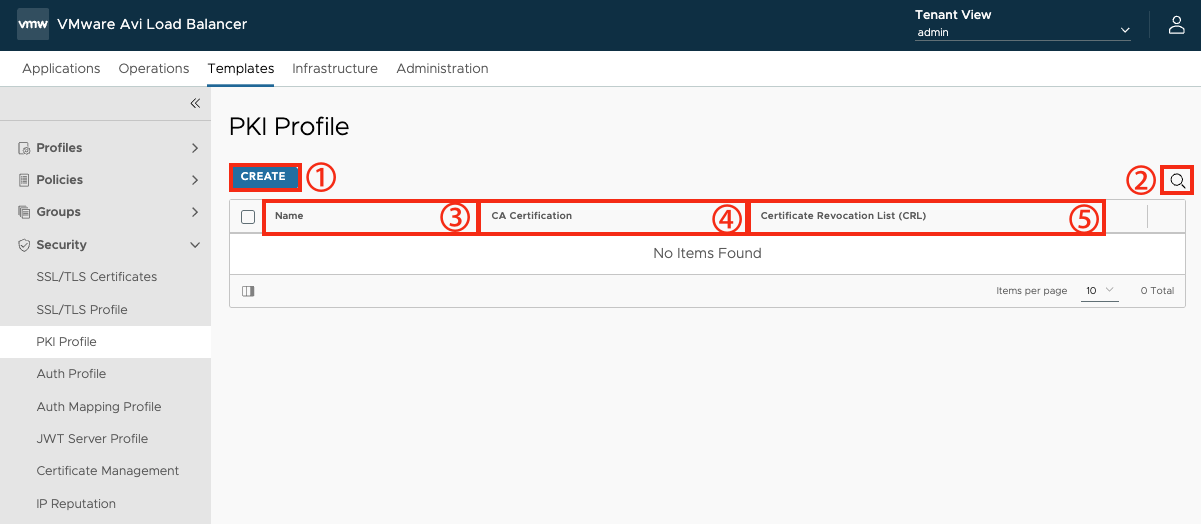Click the Profiles label in sidebar
Screen dimensions: 1201x524
(x=59, y=148)
